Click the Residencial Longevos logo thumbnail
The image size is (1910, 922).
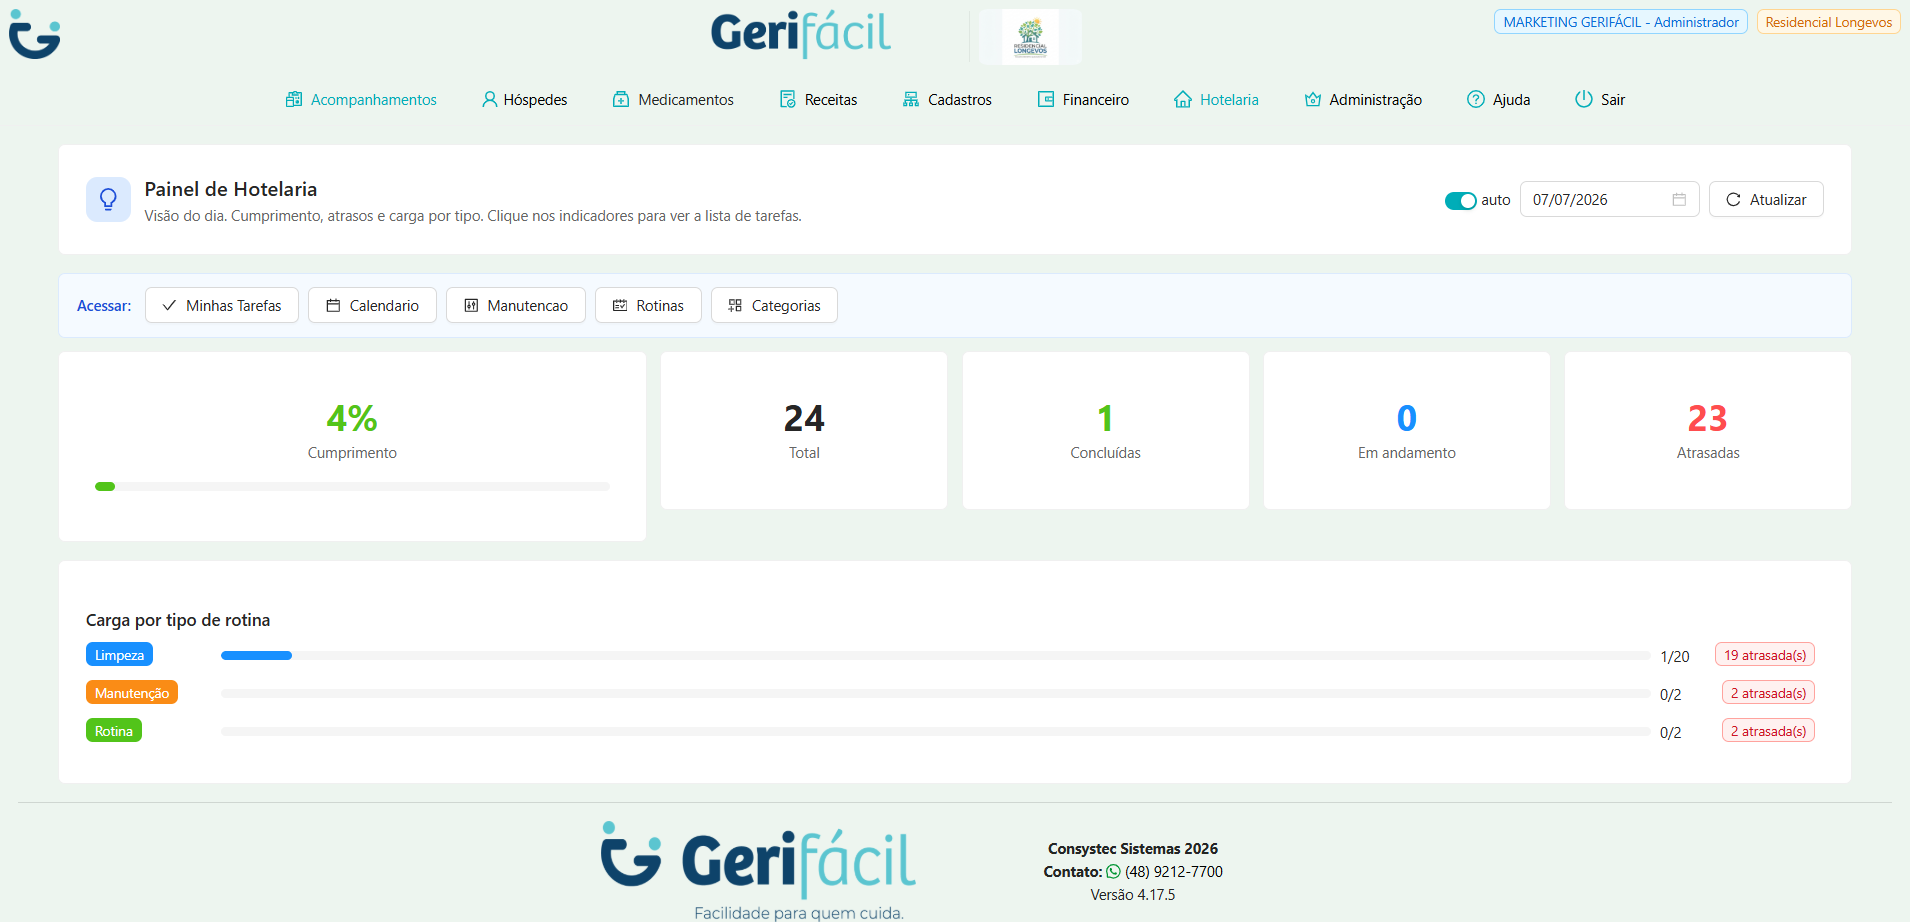point(1030,38)
